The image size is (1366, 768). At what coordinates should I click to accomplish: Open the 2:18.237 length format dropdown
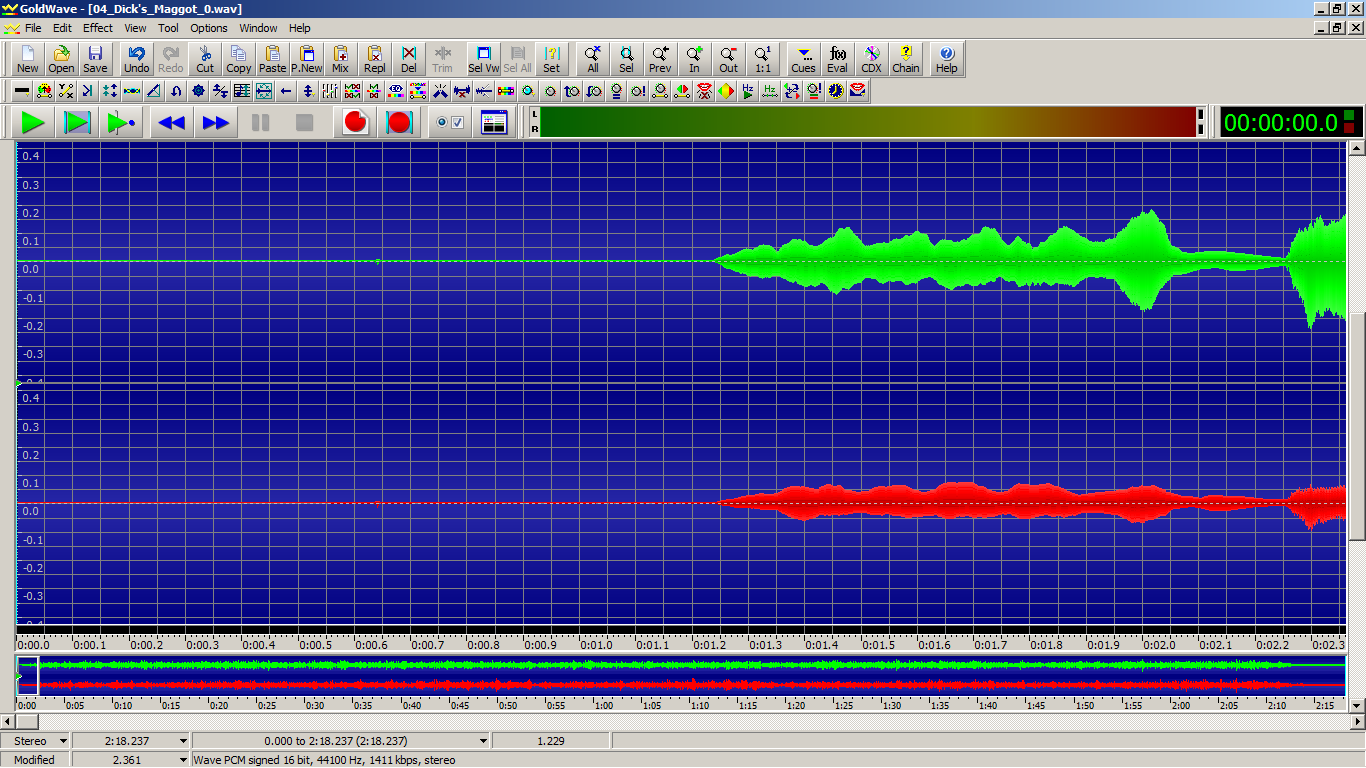183,741
